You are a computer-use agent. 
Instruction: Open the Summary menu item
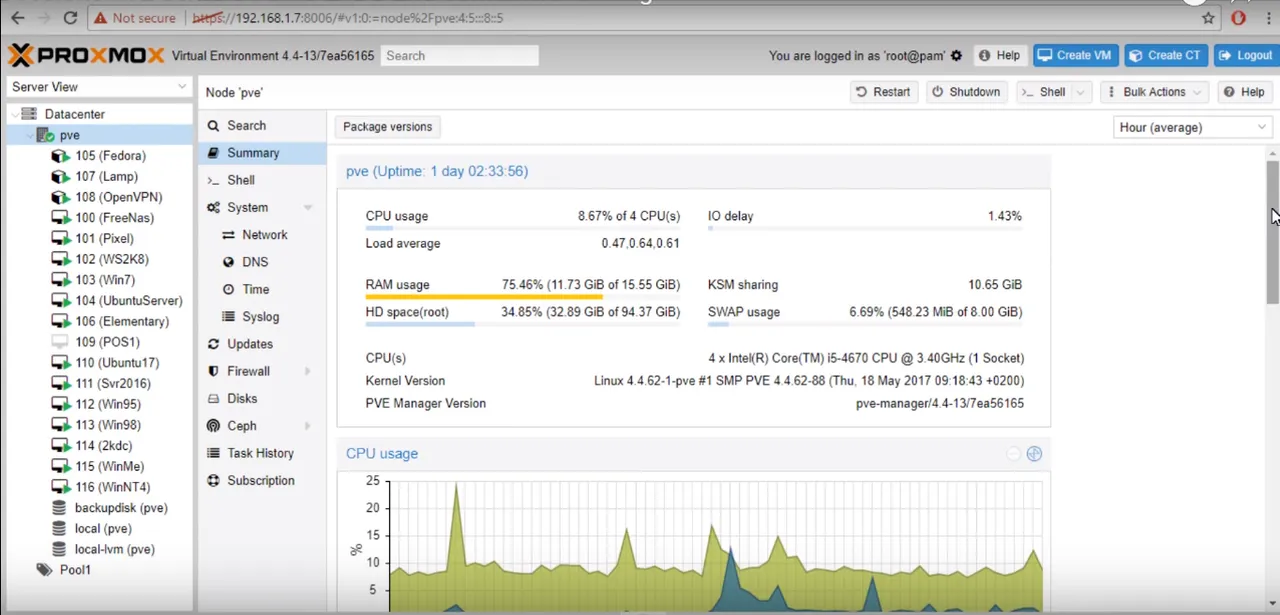(262, 153)
